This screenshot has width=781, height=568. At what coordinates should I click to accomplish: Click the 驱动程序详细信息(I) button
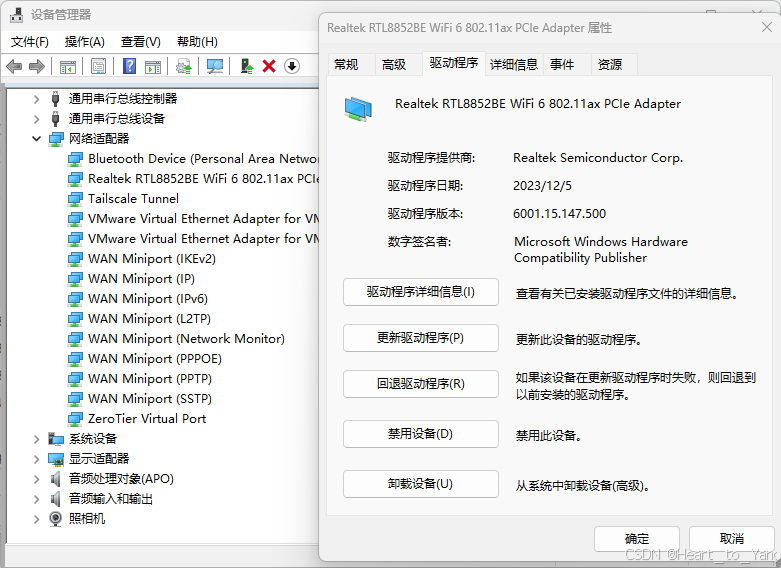click(x=421, y=292)
